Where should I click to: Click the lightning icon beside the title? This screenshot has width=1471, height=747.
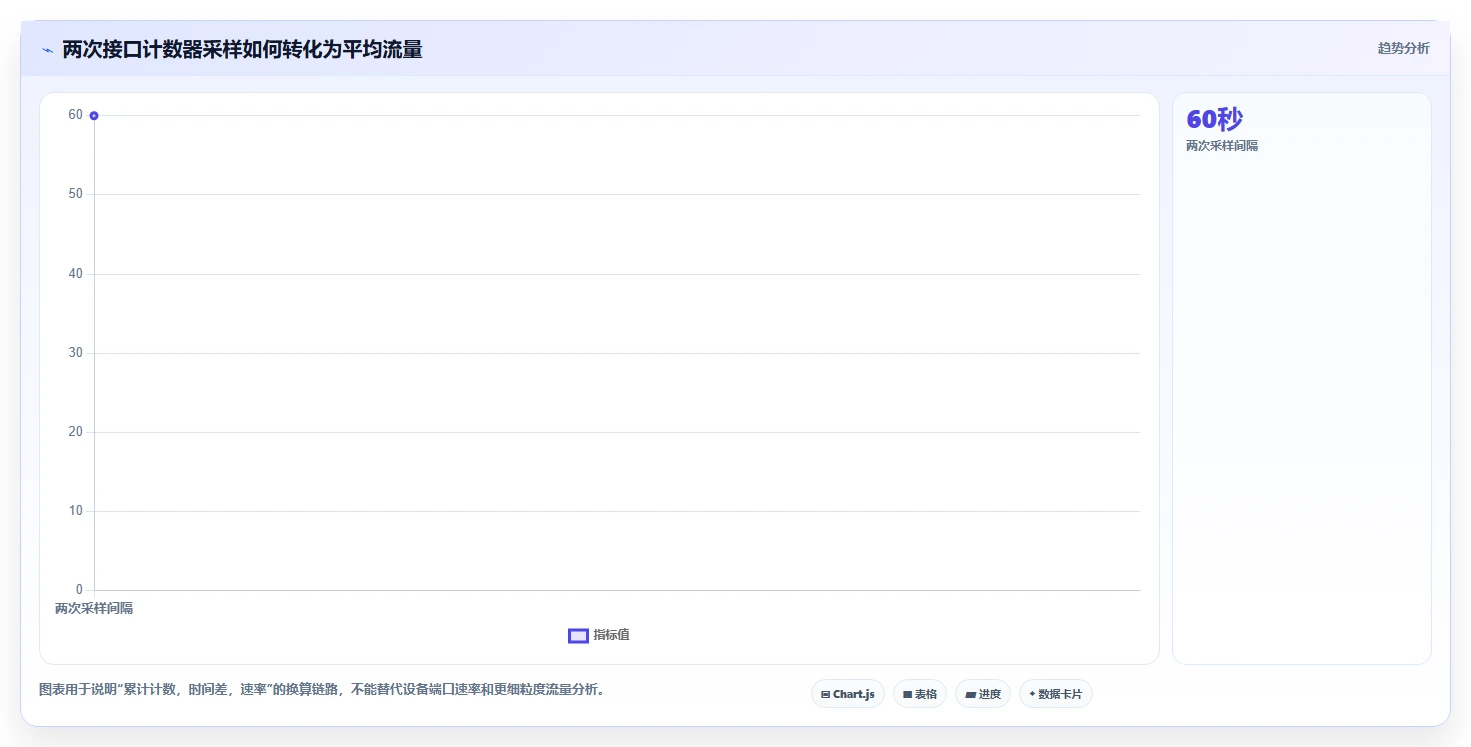pos(47,50)
